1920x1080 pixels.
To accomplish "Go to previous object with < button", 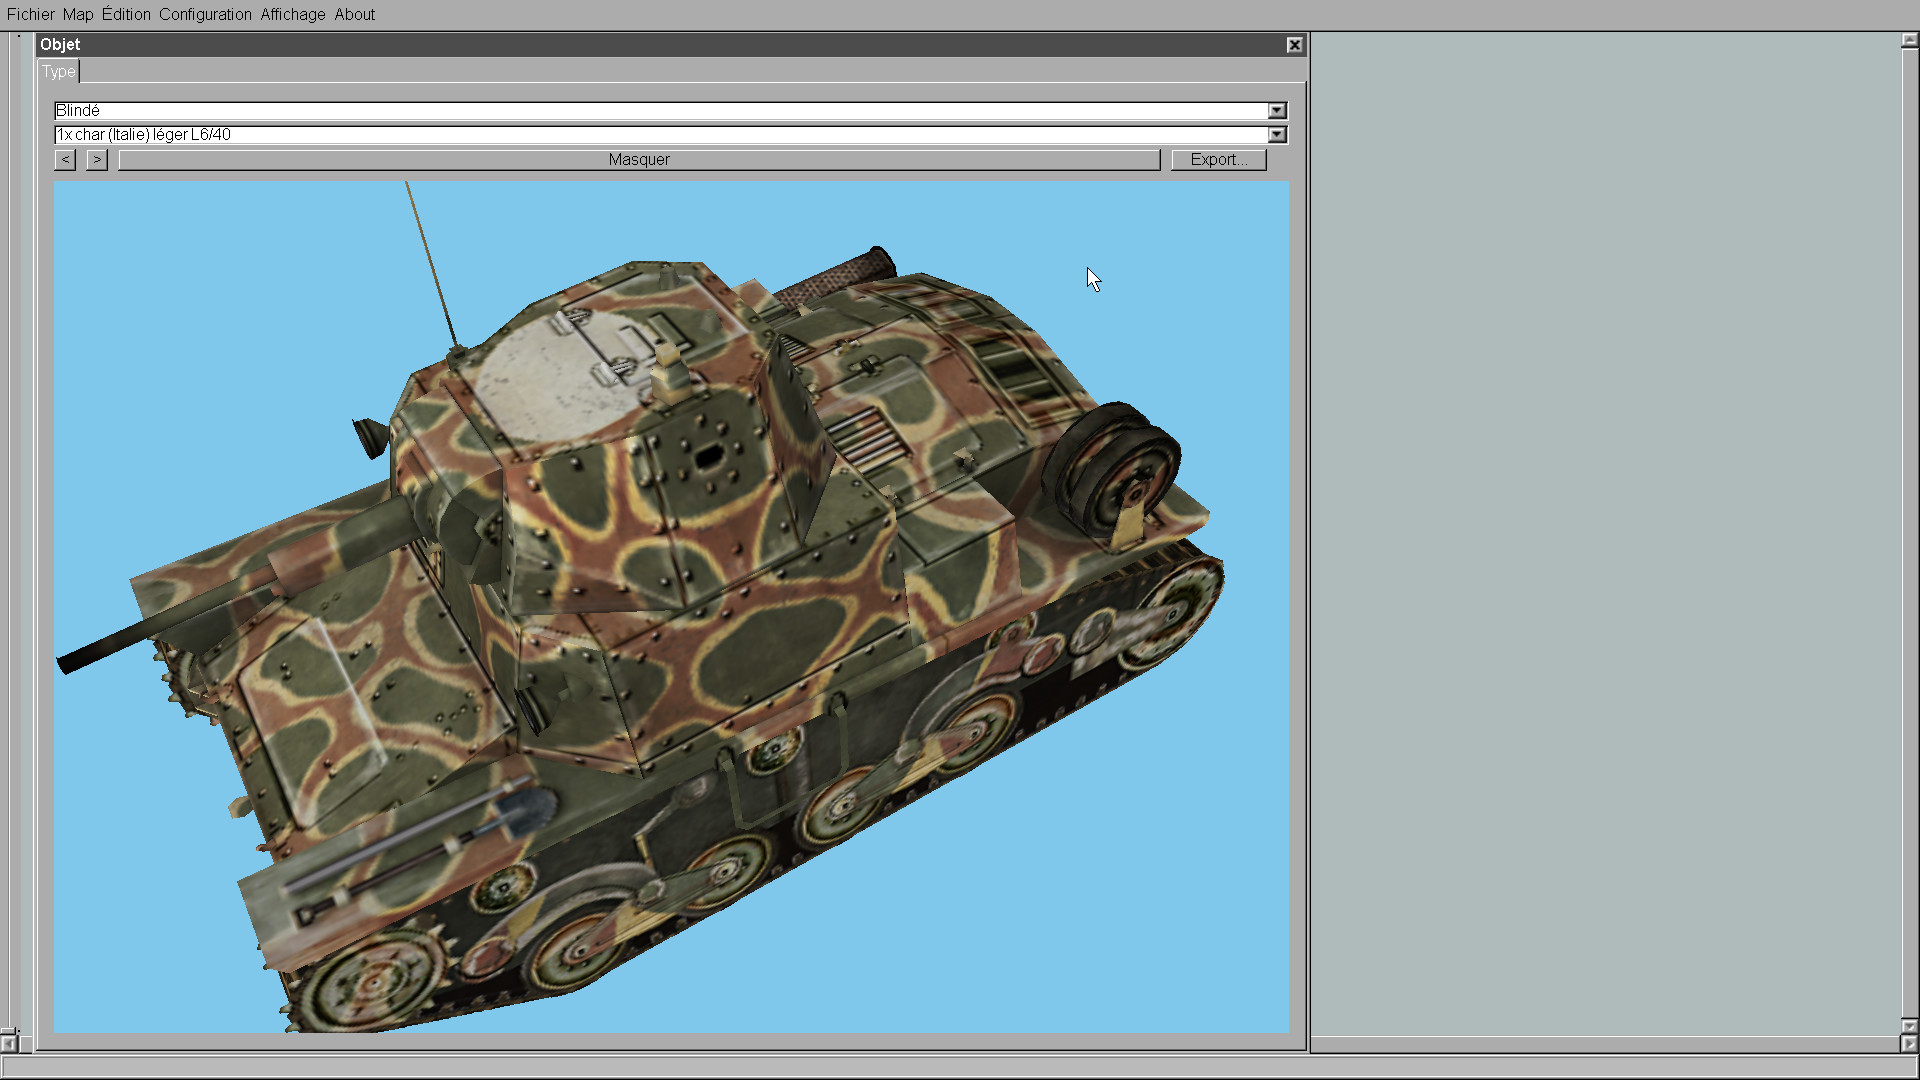I will coord(65,159).
